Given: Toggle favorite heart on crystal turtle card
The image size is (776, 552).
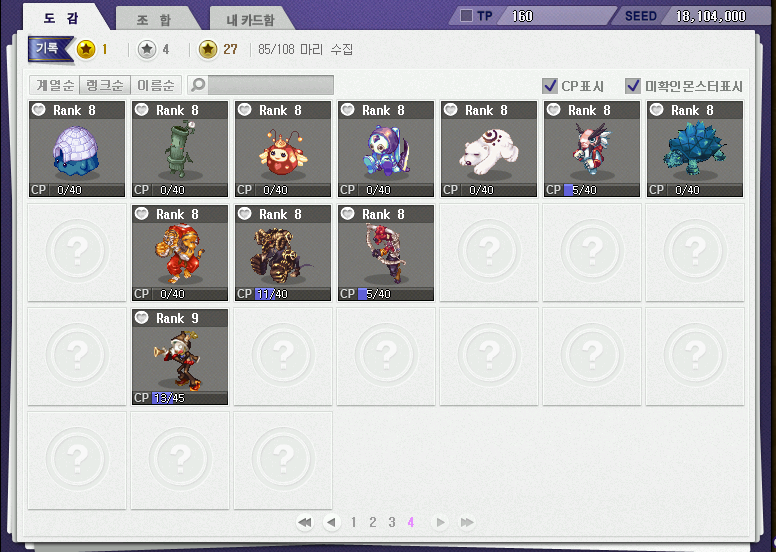Looking at the screenshot, I should pyautogui.click(x=656, y=110).
